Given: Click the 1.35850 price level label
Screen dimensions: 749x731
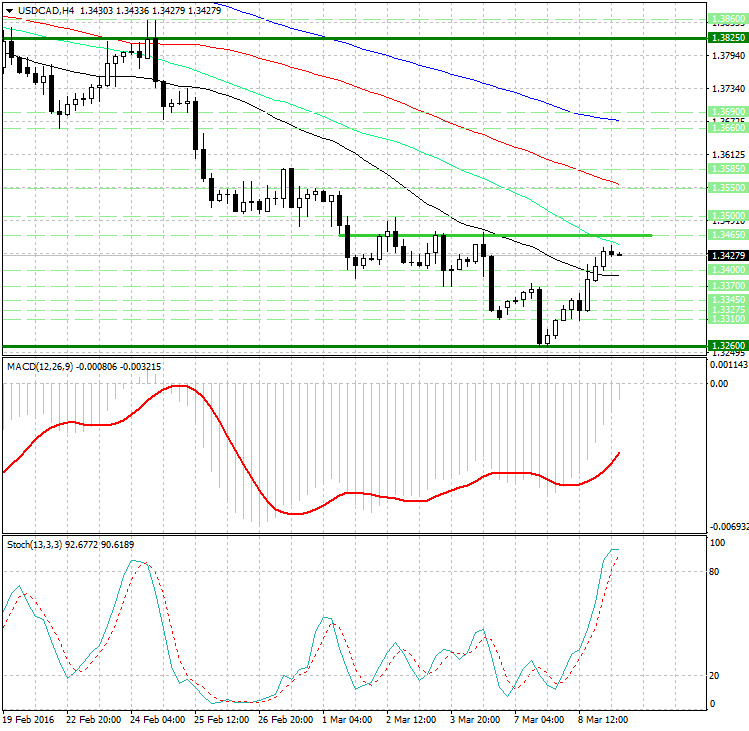Looking at the screenshot, I should pos(728,169).
